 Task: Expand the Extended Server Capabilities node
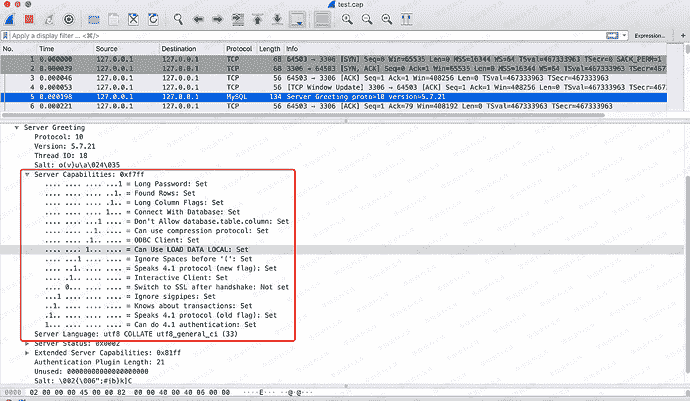27,351
